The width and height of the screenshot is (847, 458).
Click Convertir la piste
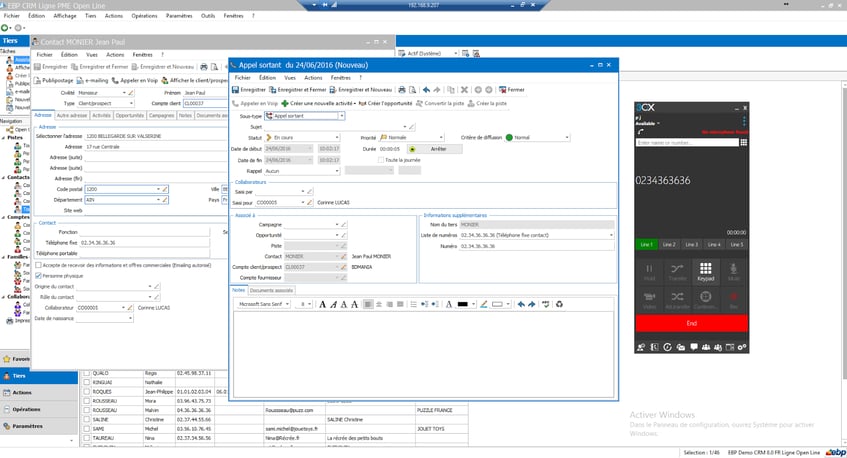click(x=440, y=103)
